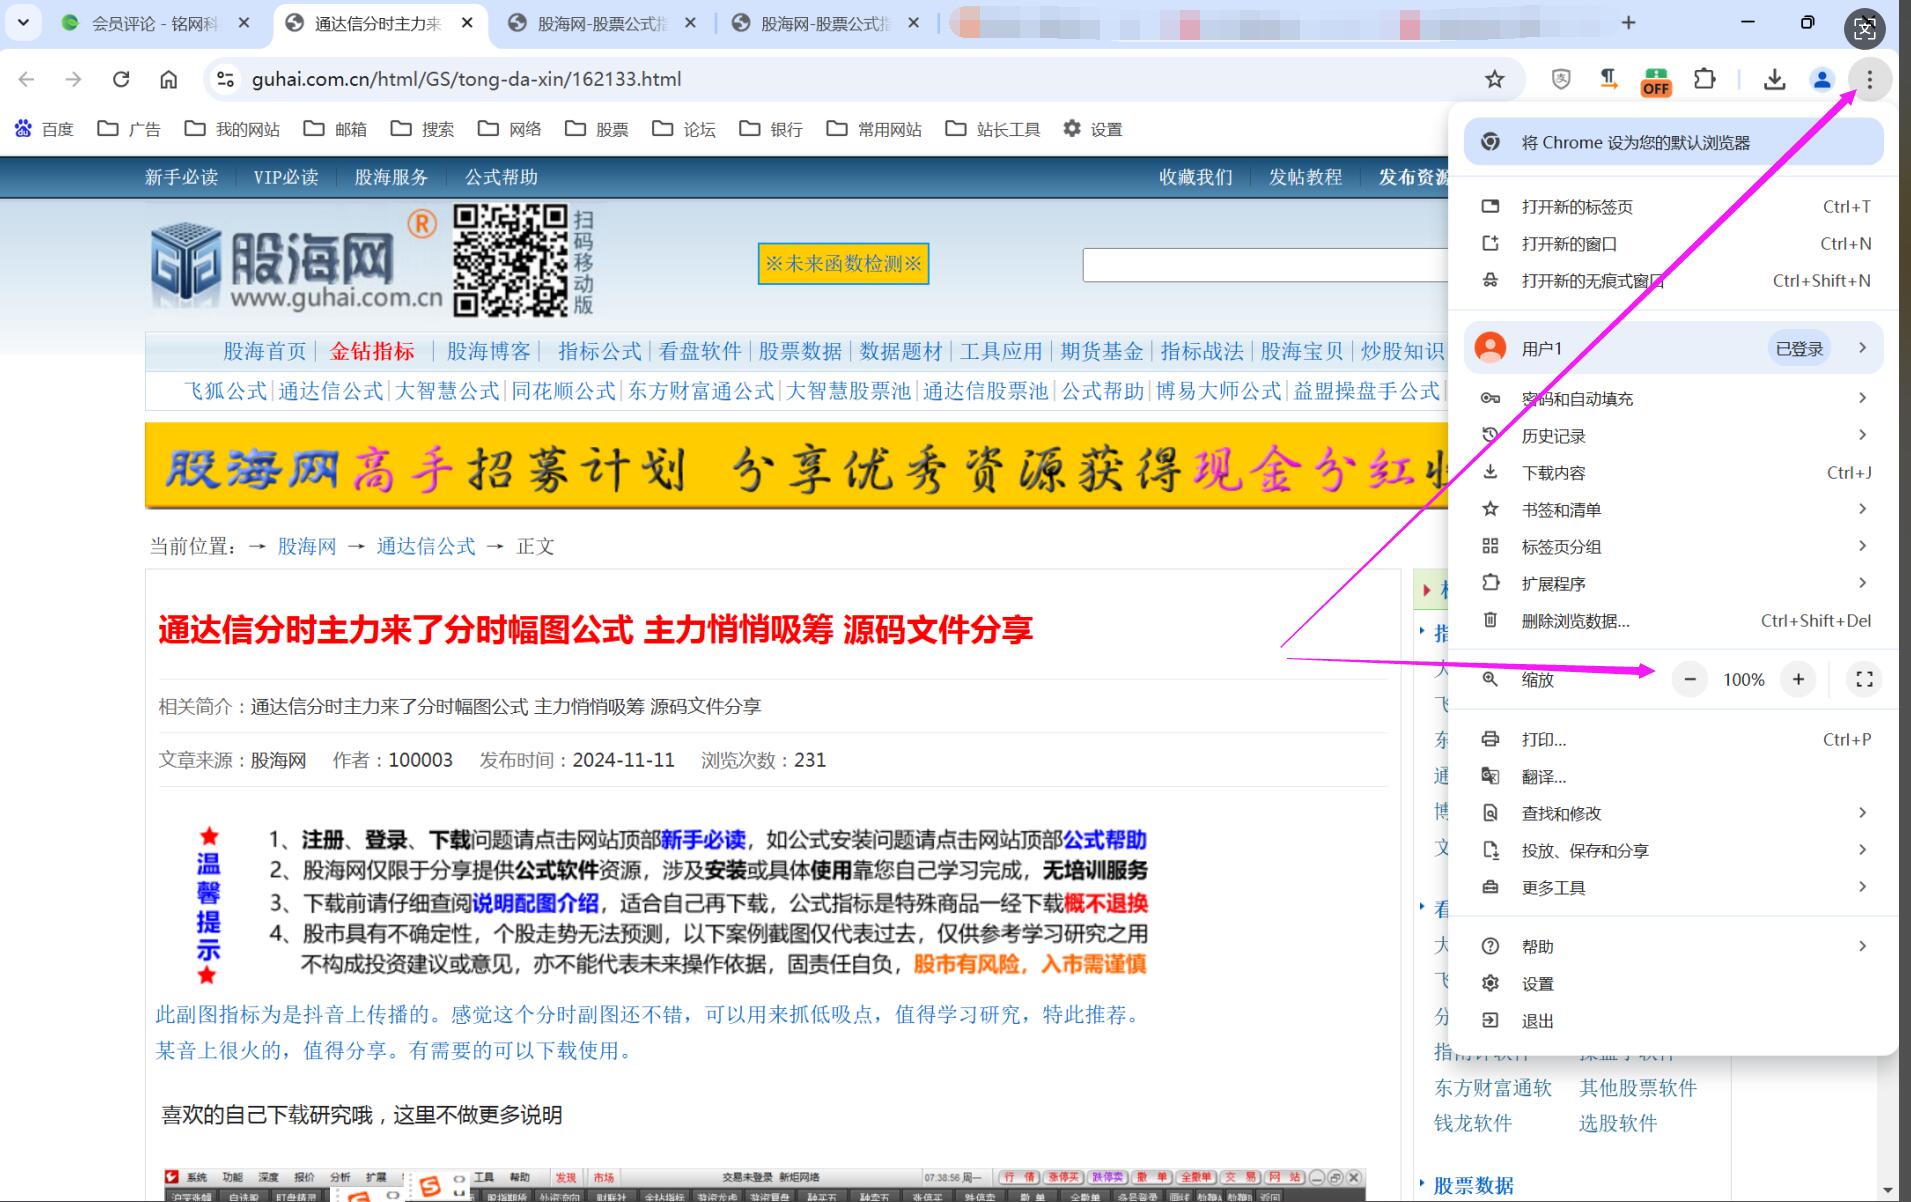Expand the 查找和修改 submenu
Screen dimensions: 1911x1202
[1675, 814]
